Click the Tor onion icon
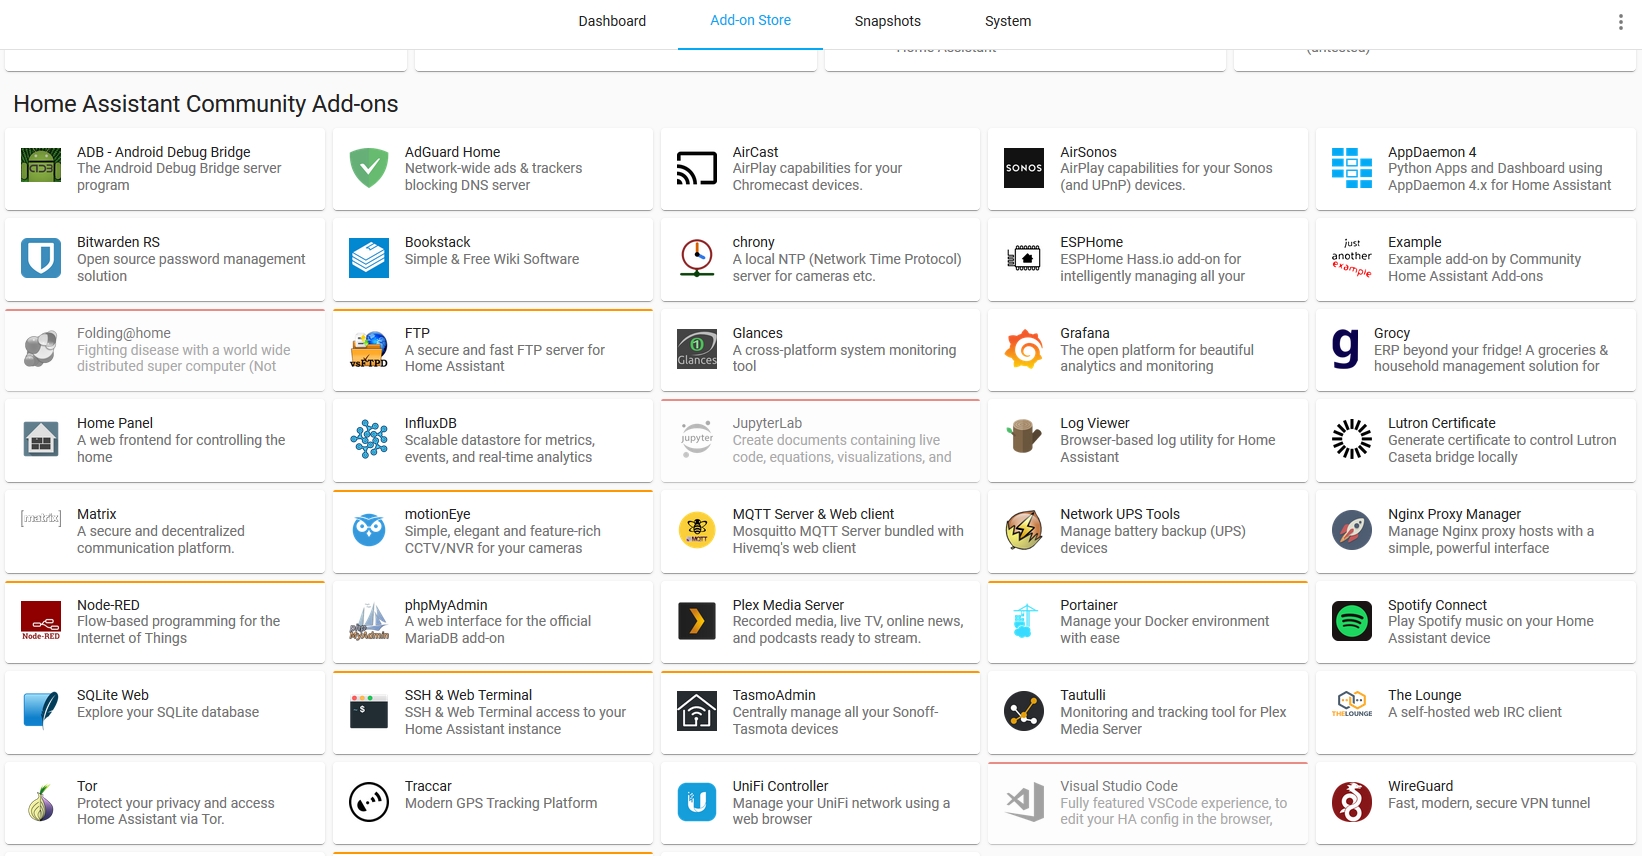Image resolution: width=1642 pixels, height=856 pixels. (x=41, y=802)
